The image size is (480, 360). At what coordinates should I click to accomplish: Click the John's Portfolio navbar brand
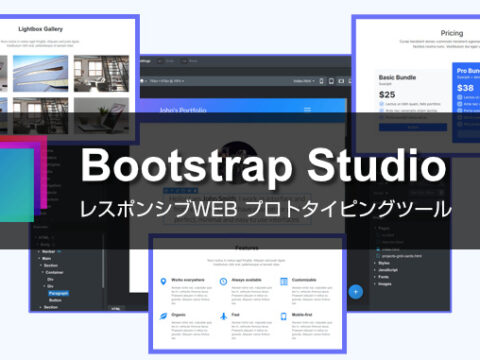click(183, 110)
